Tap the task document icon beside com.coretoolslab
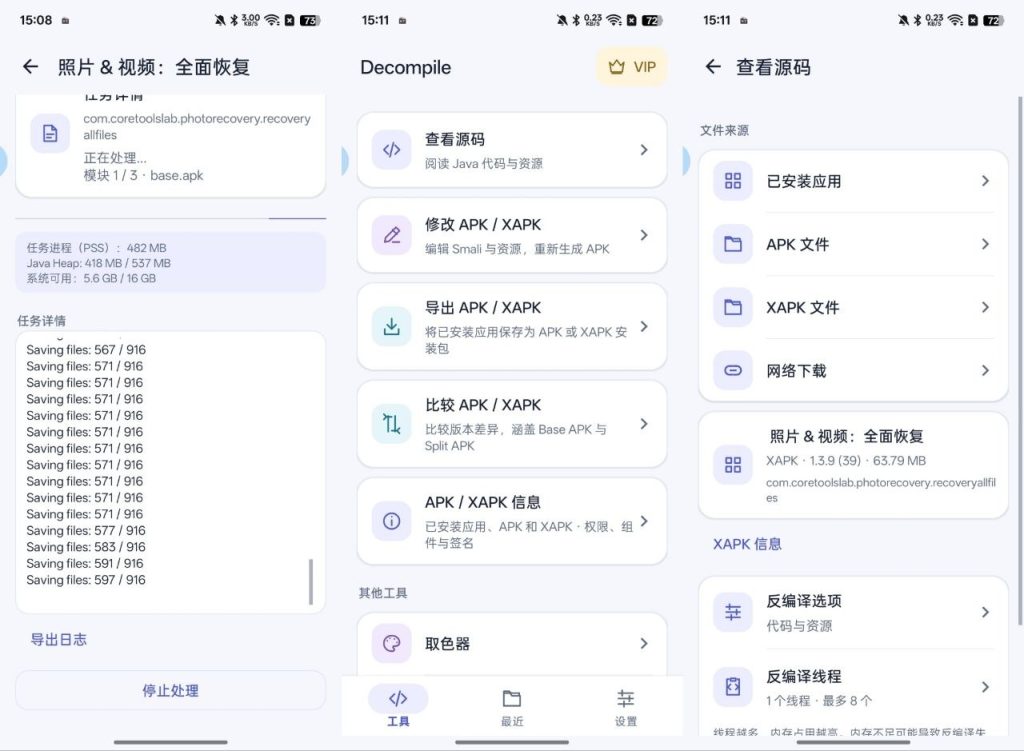This screenshot has height=751, width=1024. click(50, 133)
